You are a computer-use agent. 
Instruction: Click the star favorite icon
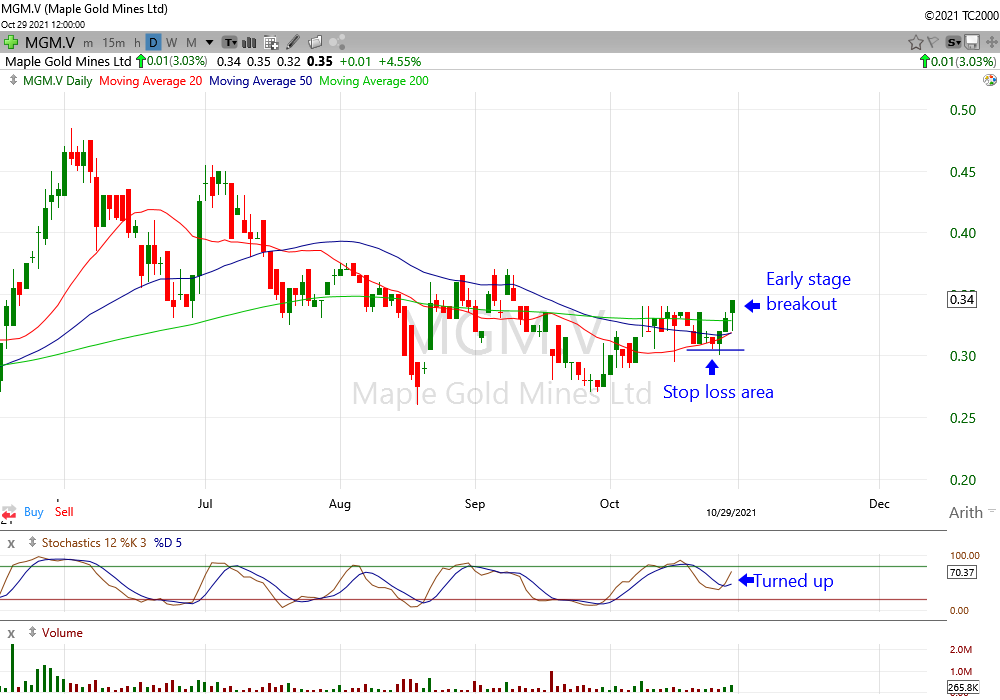(915, 43)
